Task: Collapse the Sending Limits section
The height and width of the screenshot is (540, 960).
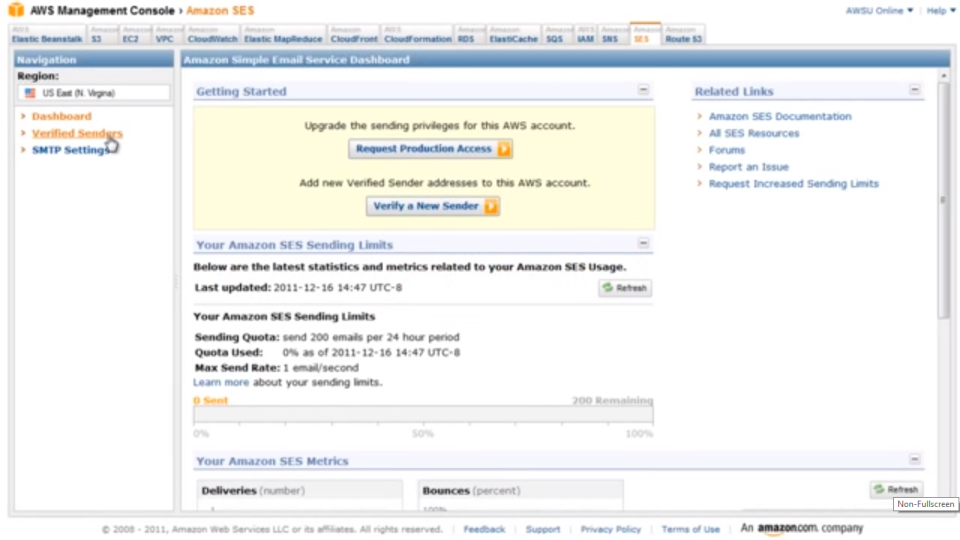Action: point(643,244)
